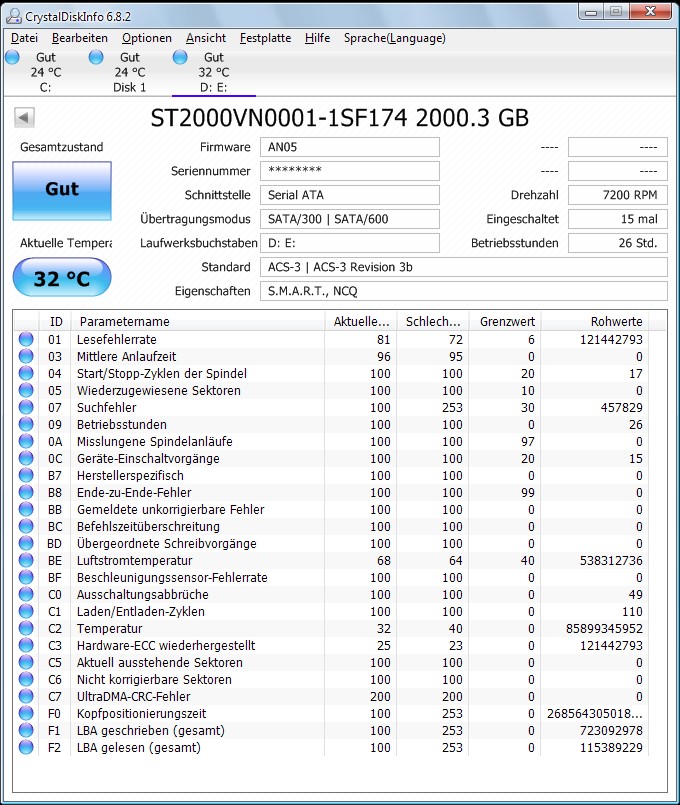Click the status orb of LBA geschrieben row
The height and width of the screenshot is (805, 680).
pyautogui.click(x=26, y=730)
